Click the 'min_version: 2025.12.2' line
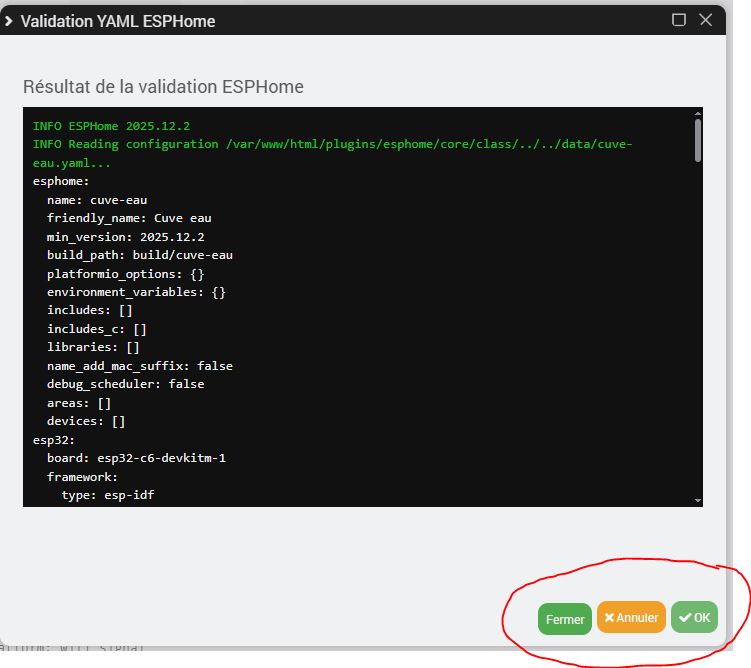 coord(125,237)
